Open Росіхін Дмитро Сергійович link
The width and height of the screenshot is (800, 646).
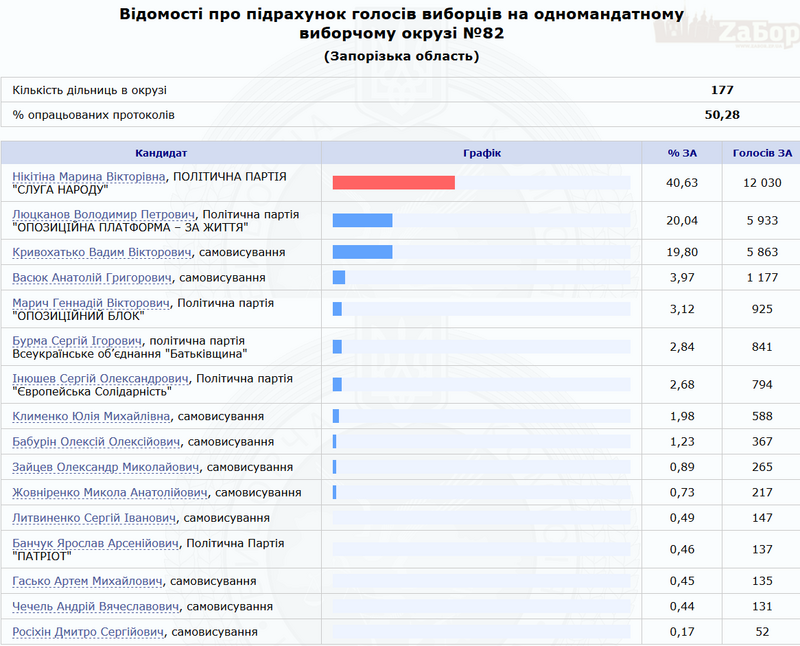click(87, 632)
